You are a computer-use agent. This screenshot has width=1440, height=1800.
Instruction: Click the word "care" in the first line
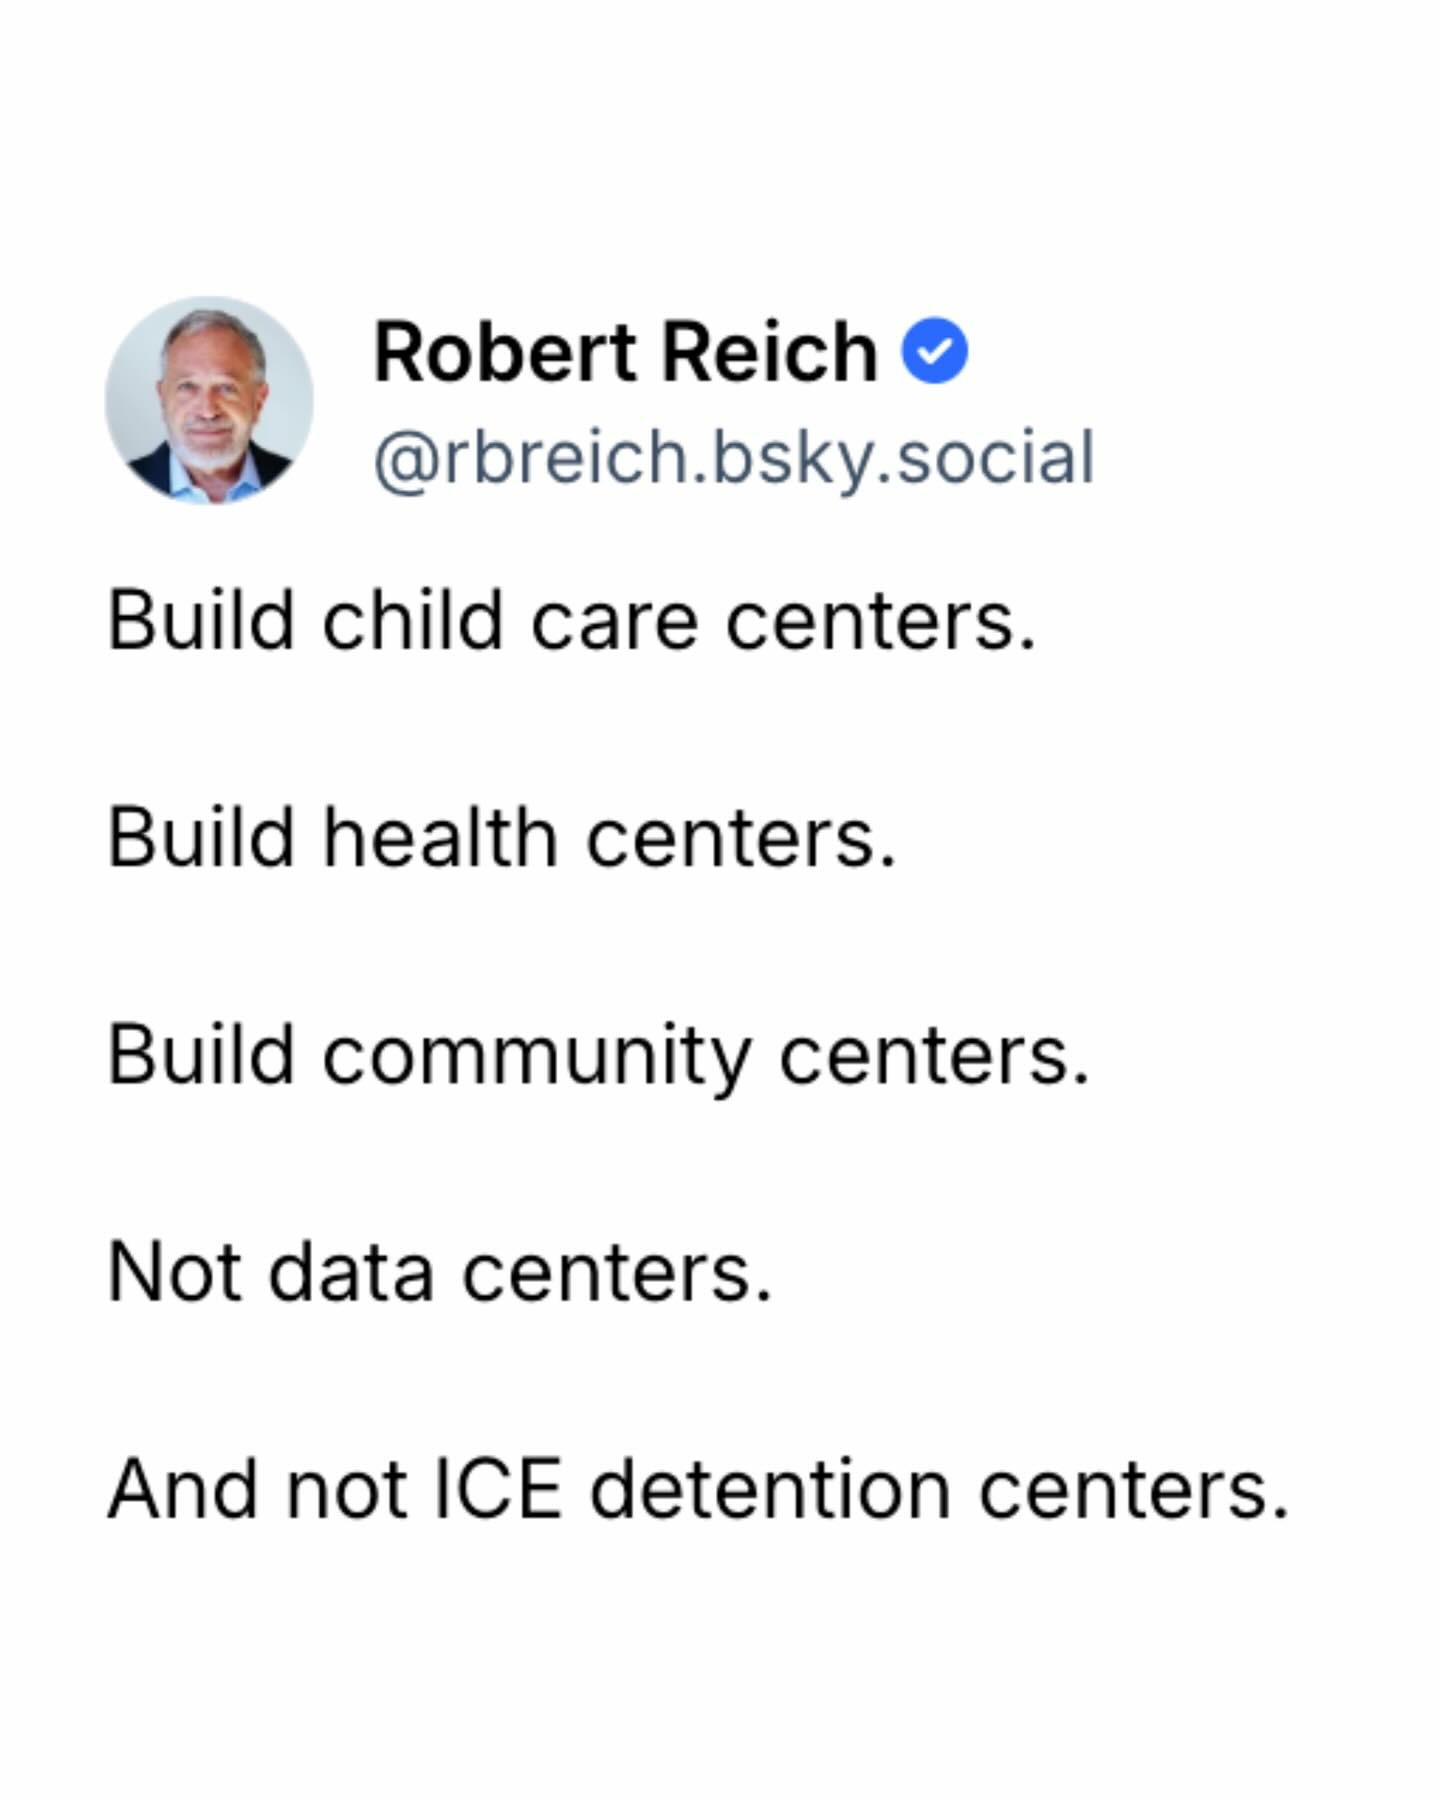613,621
